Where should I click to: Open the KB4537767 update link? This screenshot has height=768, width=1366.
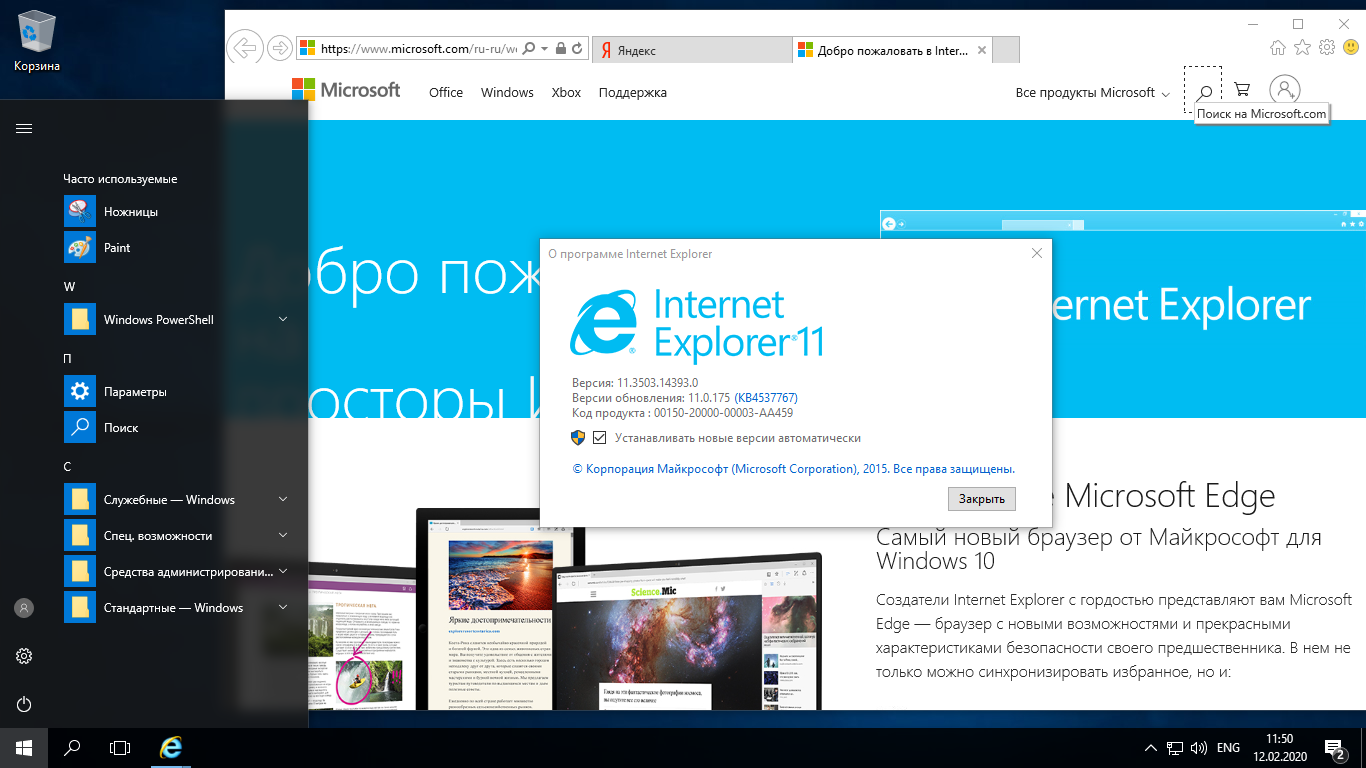coord(766,398)
